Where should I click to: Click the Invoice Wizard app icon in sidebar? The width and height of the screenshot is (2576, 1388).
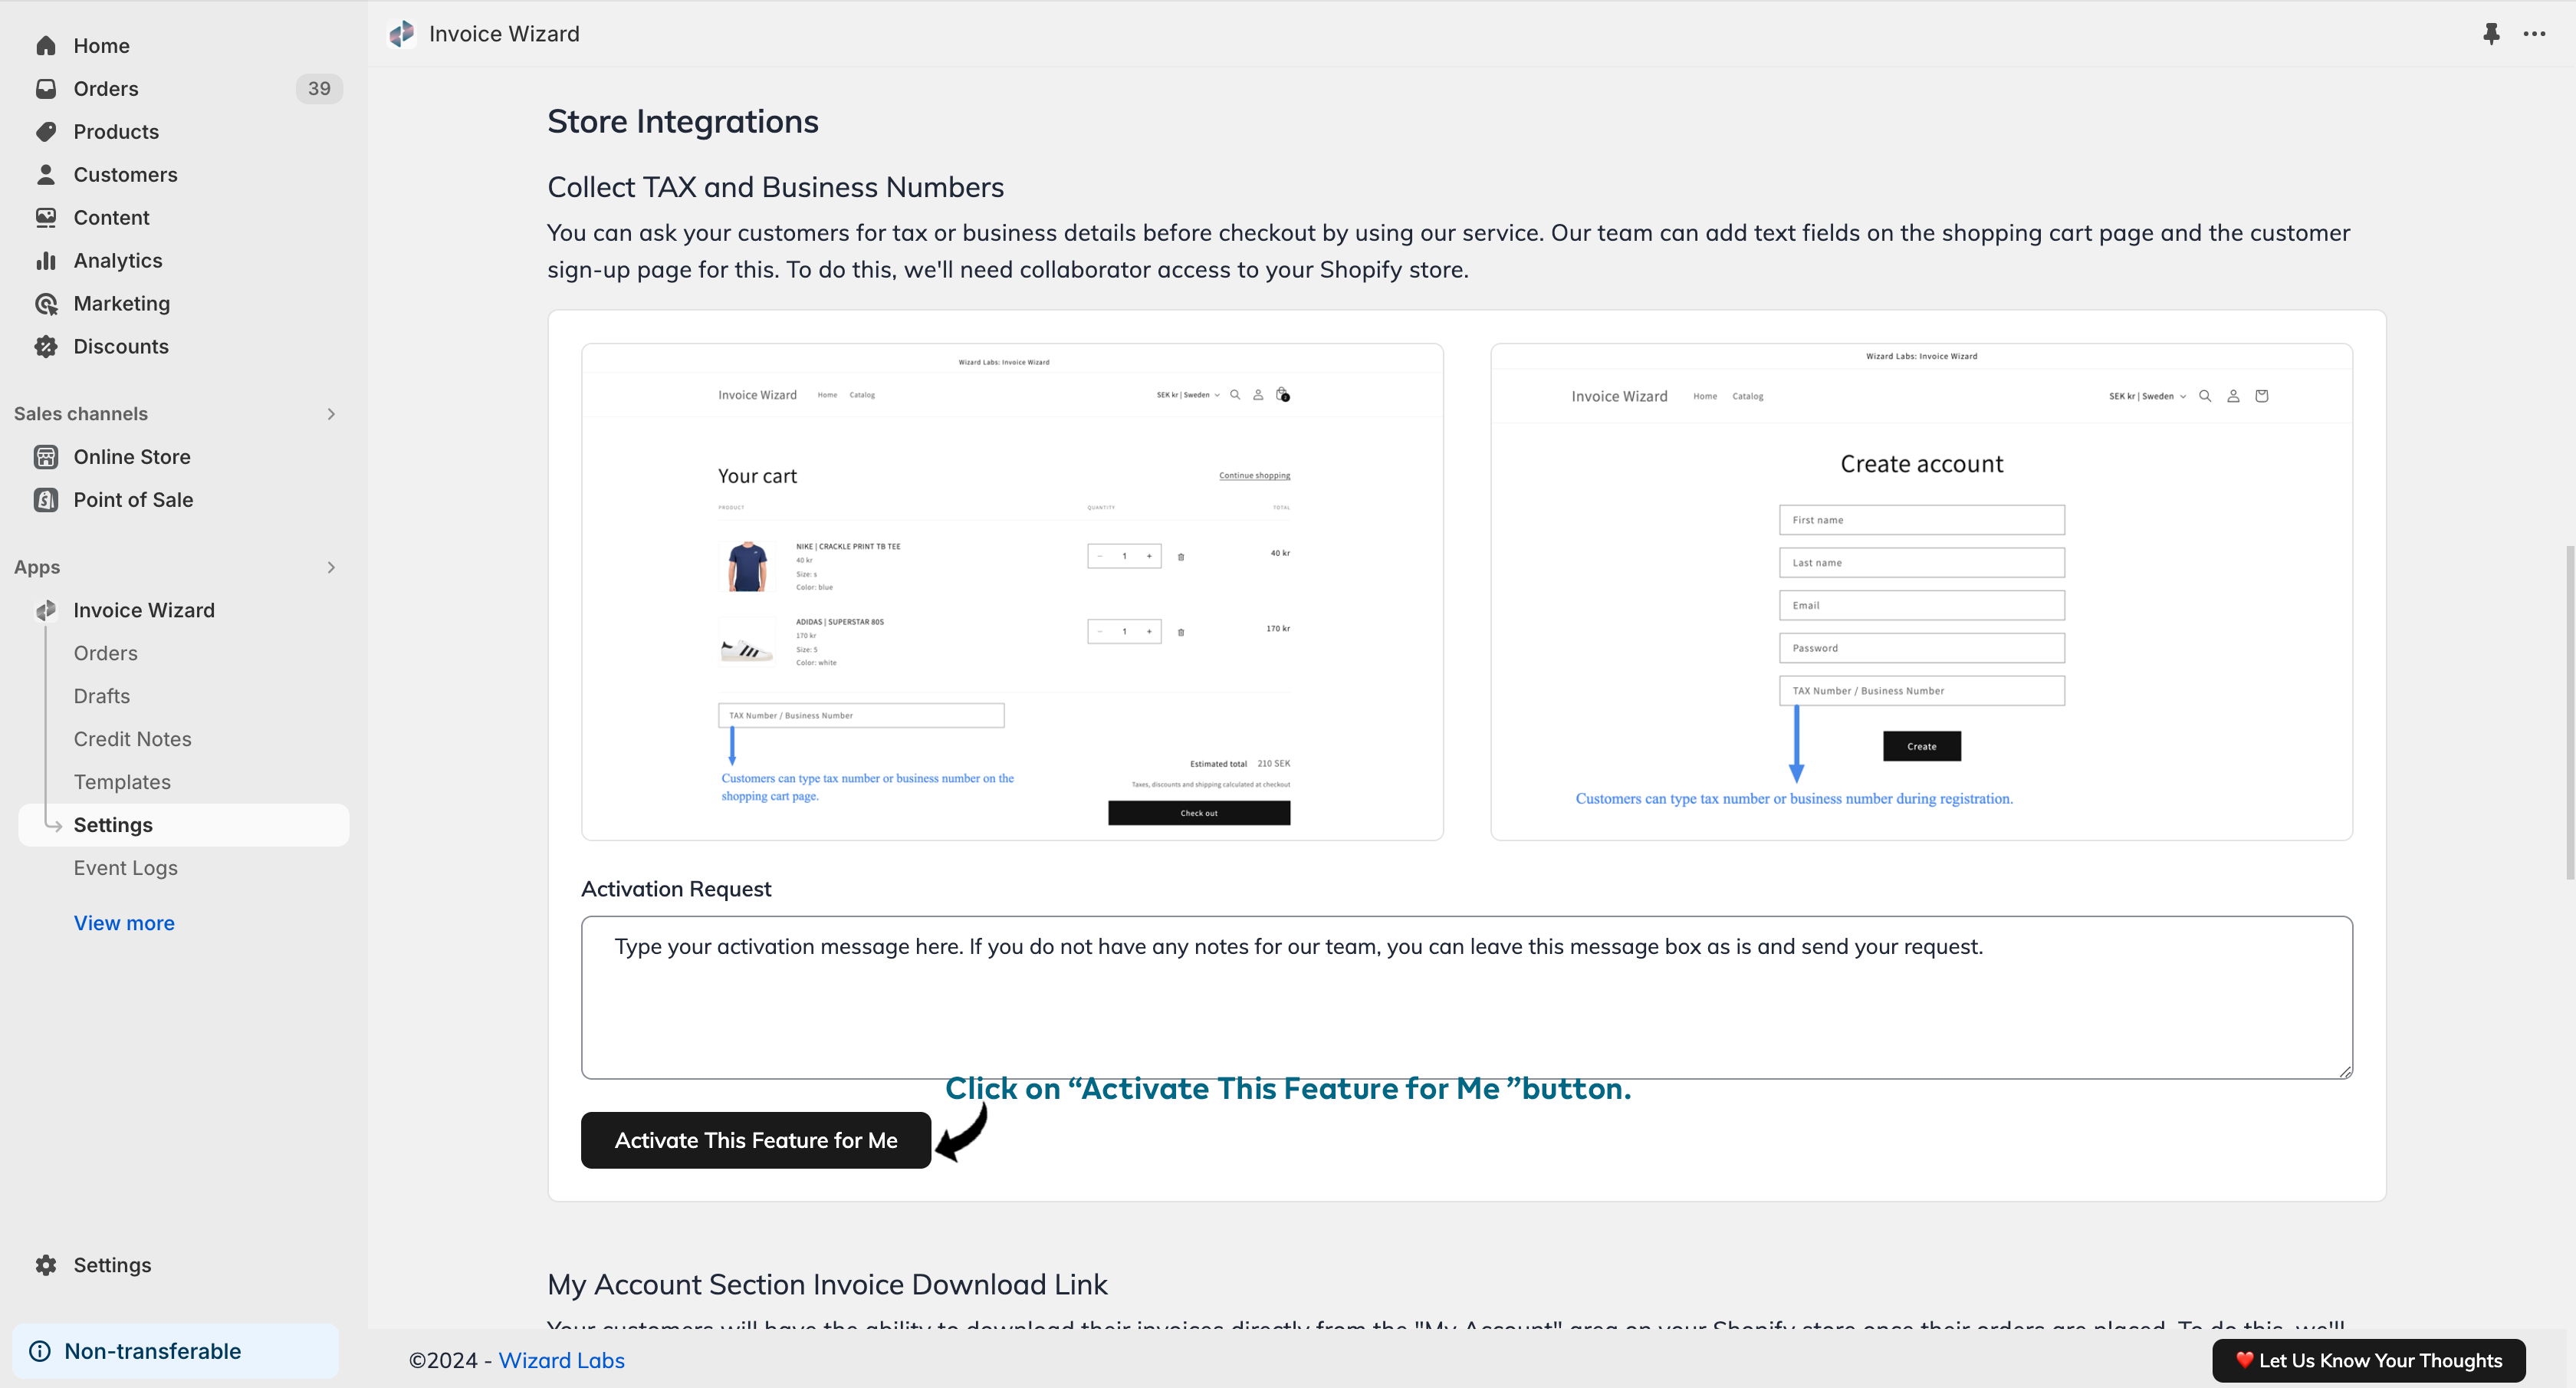point(46,610)
